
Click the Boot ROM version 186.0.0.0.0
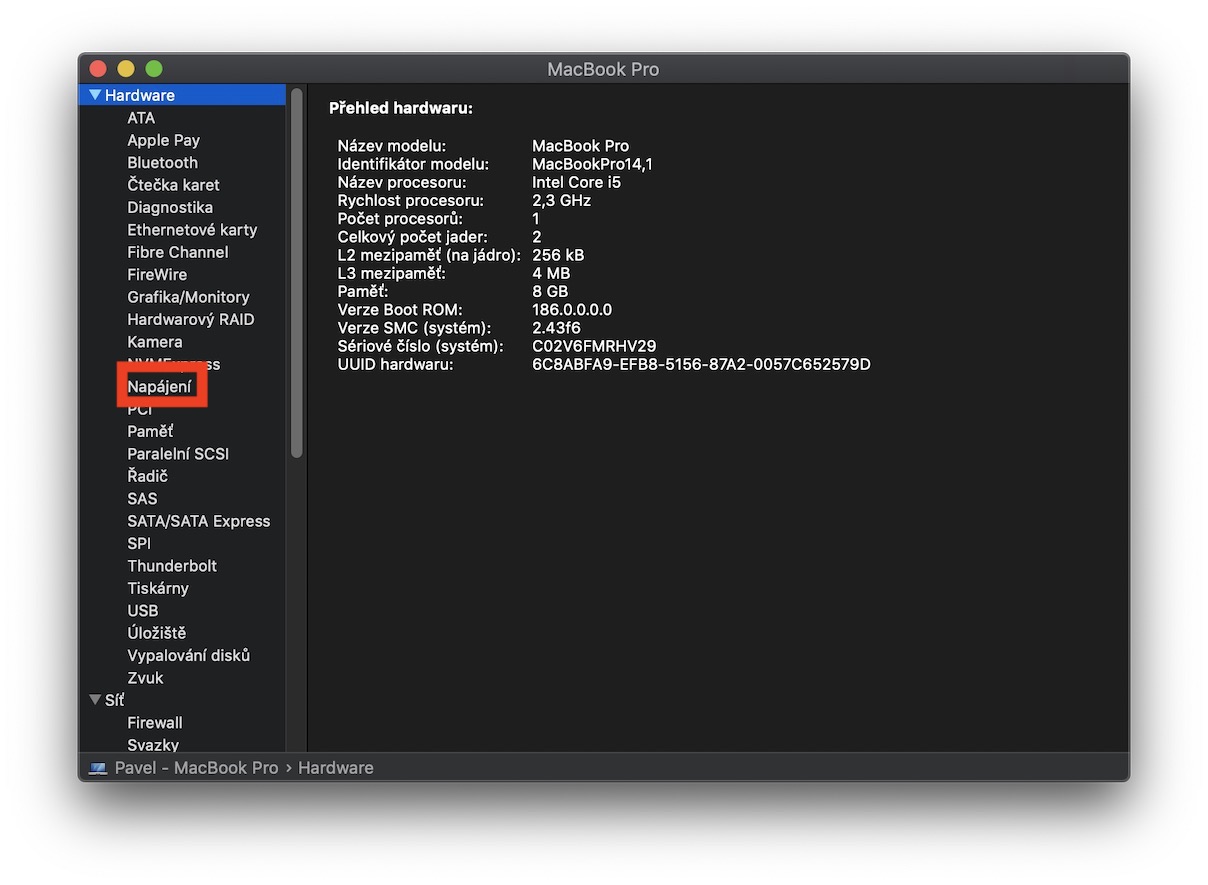(x=572, y=310)
